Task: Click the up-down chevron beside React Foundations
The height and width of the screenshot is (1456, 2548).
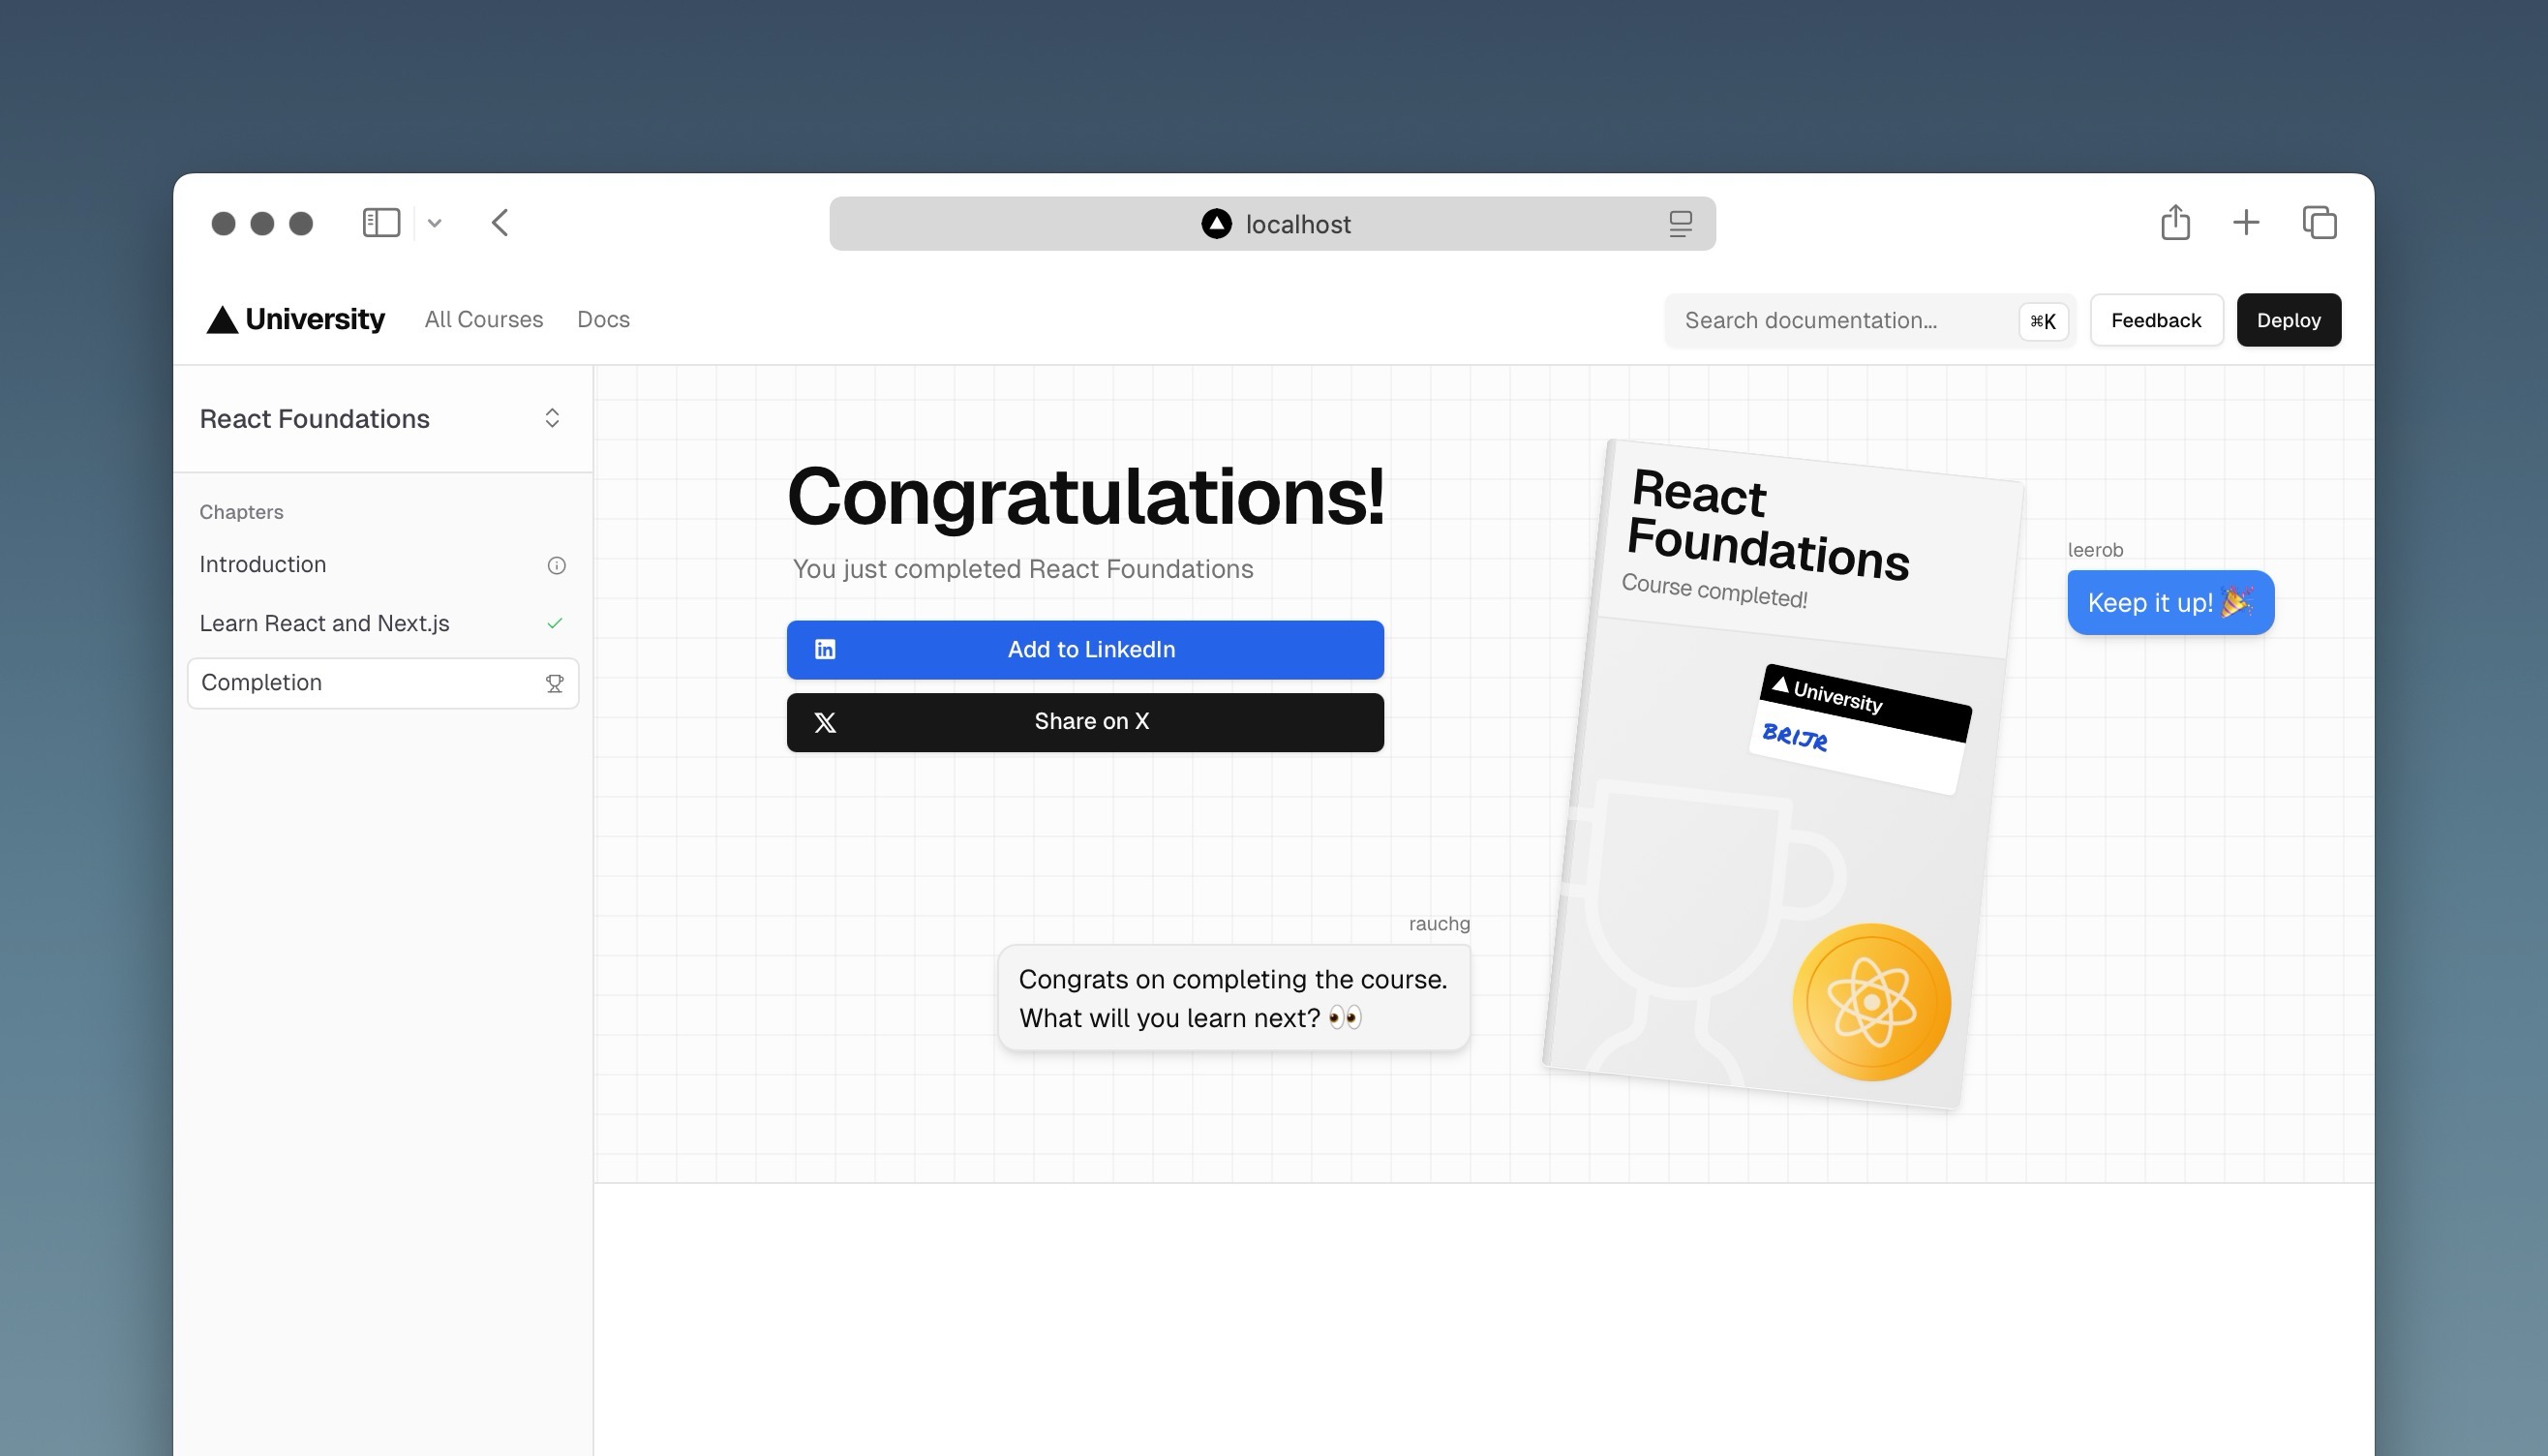Action: (552, 418)
